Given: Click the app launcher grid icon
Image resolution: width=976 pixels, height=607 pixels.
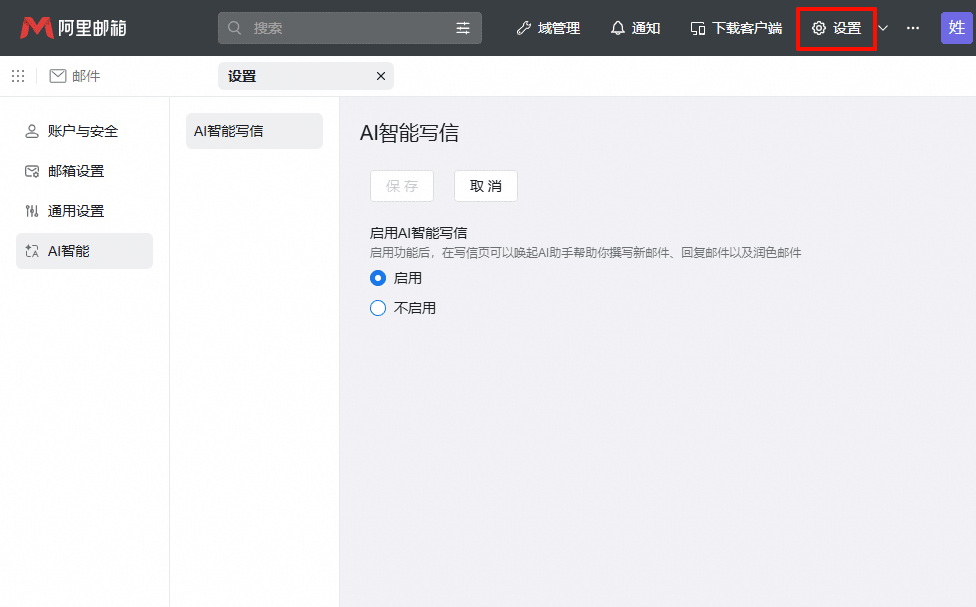Looking at the screenshot, I should 18,75.
